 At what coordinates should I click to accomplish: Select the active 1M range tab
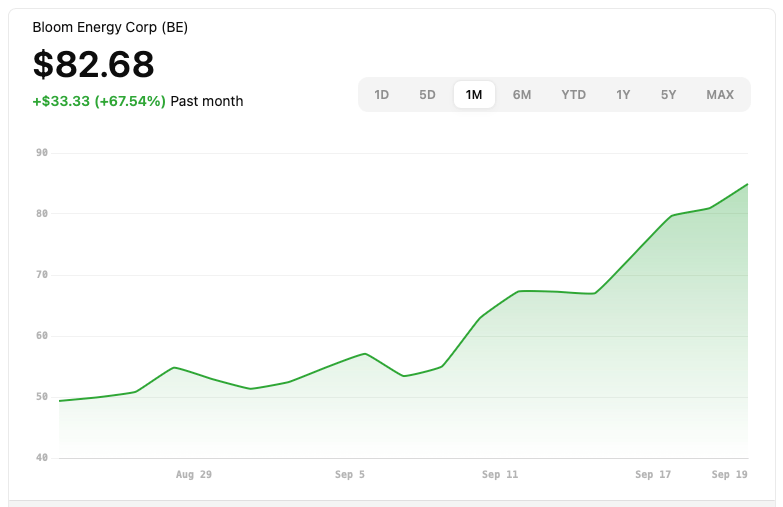click(x=474, y=94)
